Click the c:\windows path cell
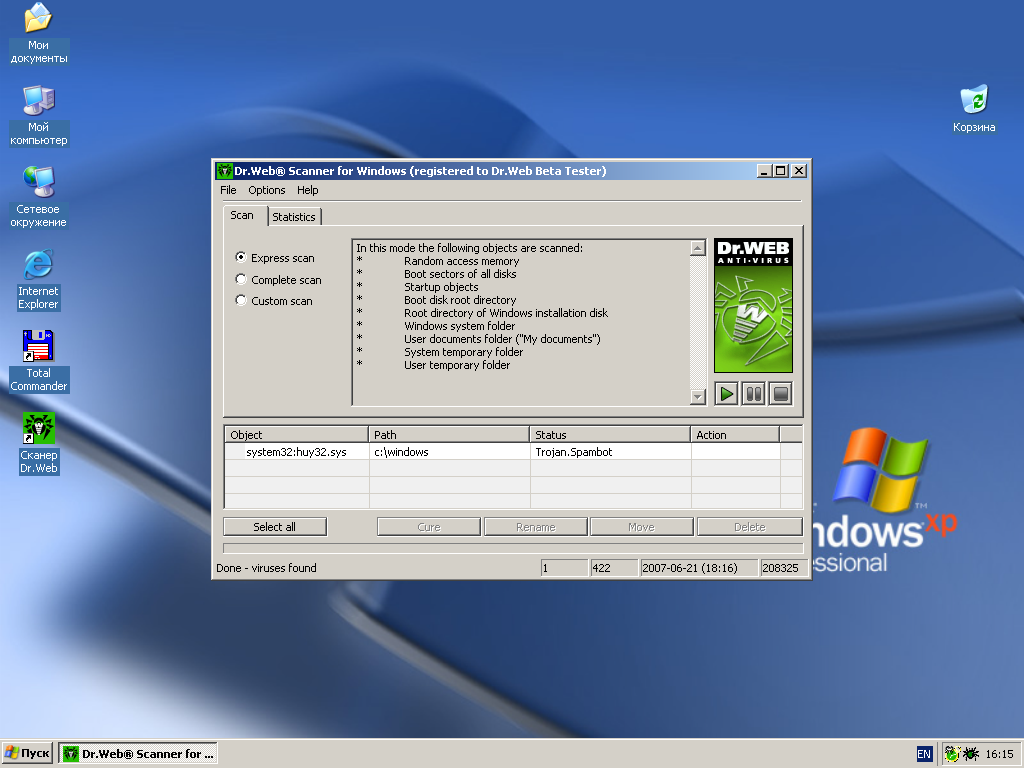The height and width of the screenshot is (768, 1024). click(449, 452)
